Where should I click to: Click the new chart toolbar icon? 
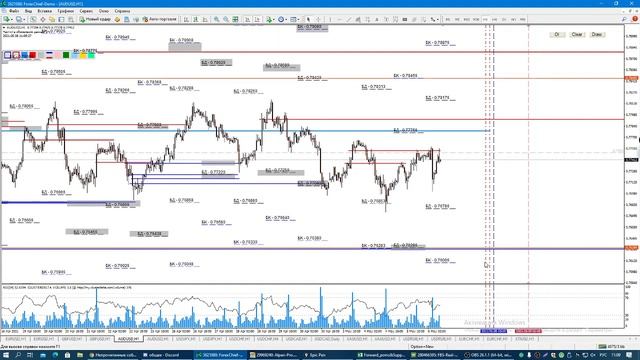coord(7,19)
